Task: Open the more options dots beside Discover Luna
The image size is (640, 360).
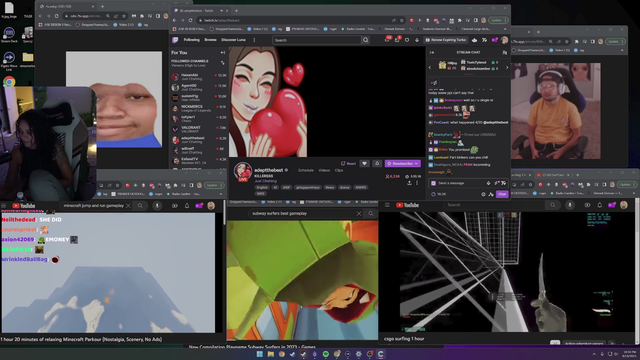Action: click(254, 40)
